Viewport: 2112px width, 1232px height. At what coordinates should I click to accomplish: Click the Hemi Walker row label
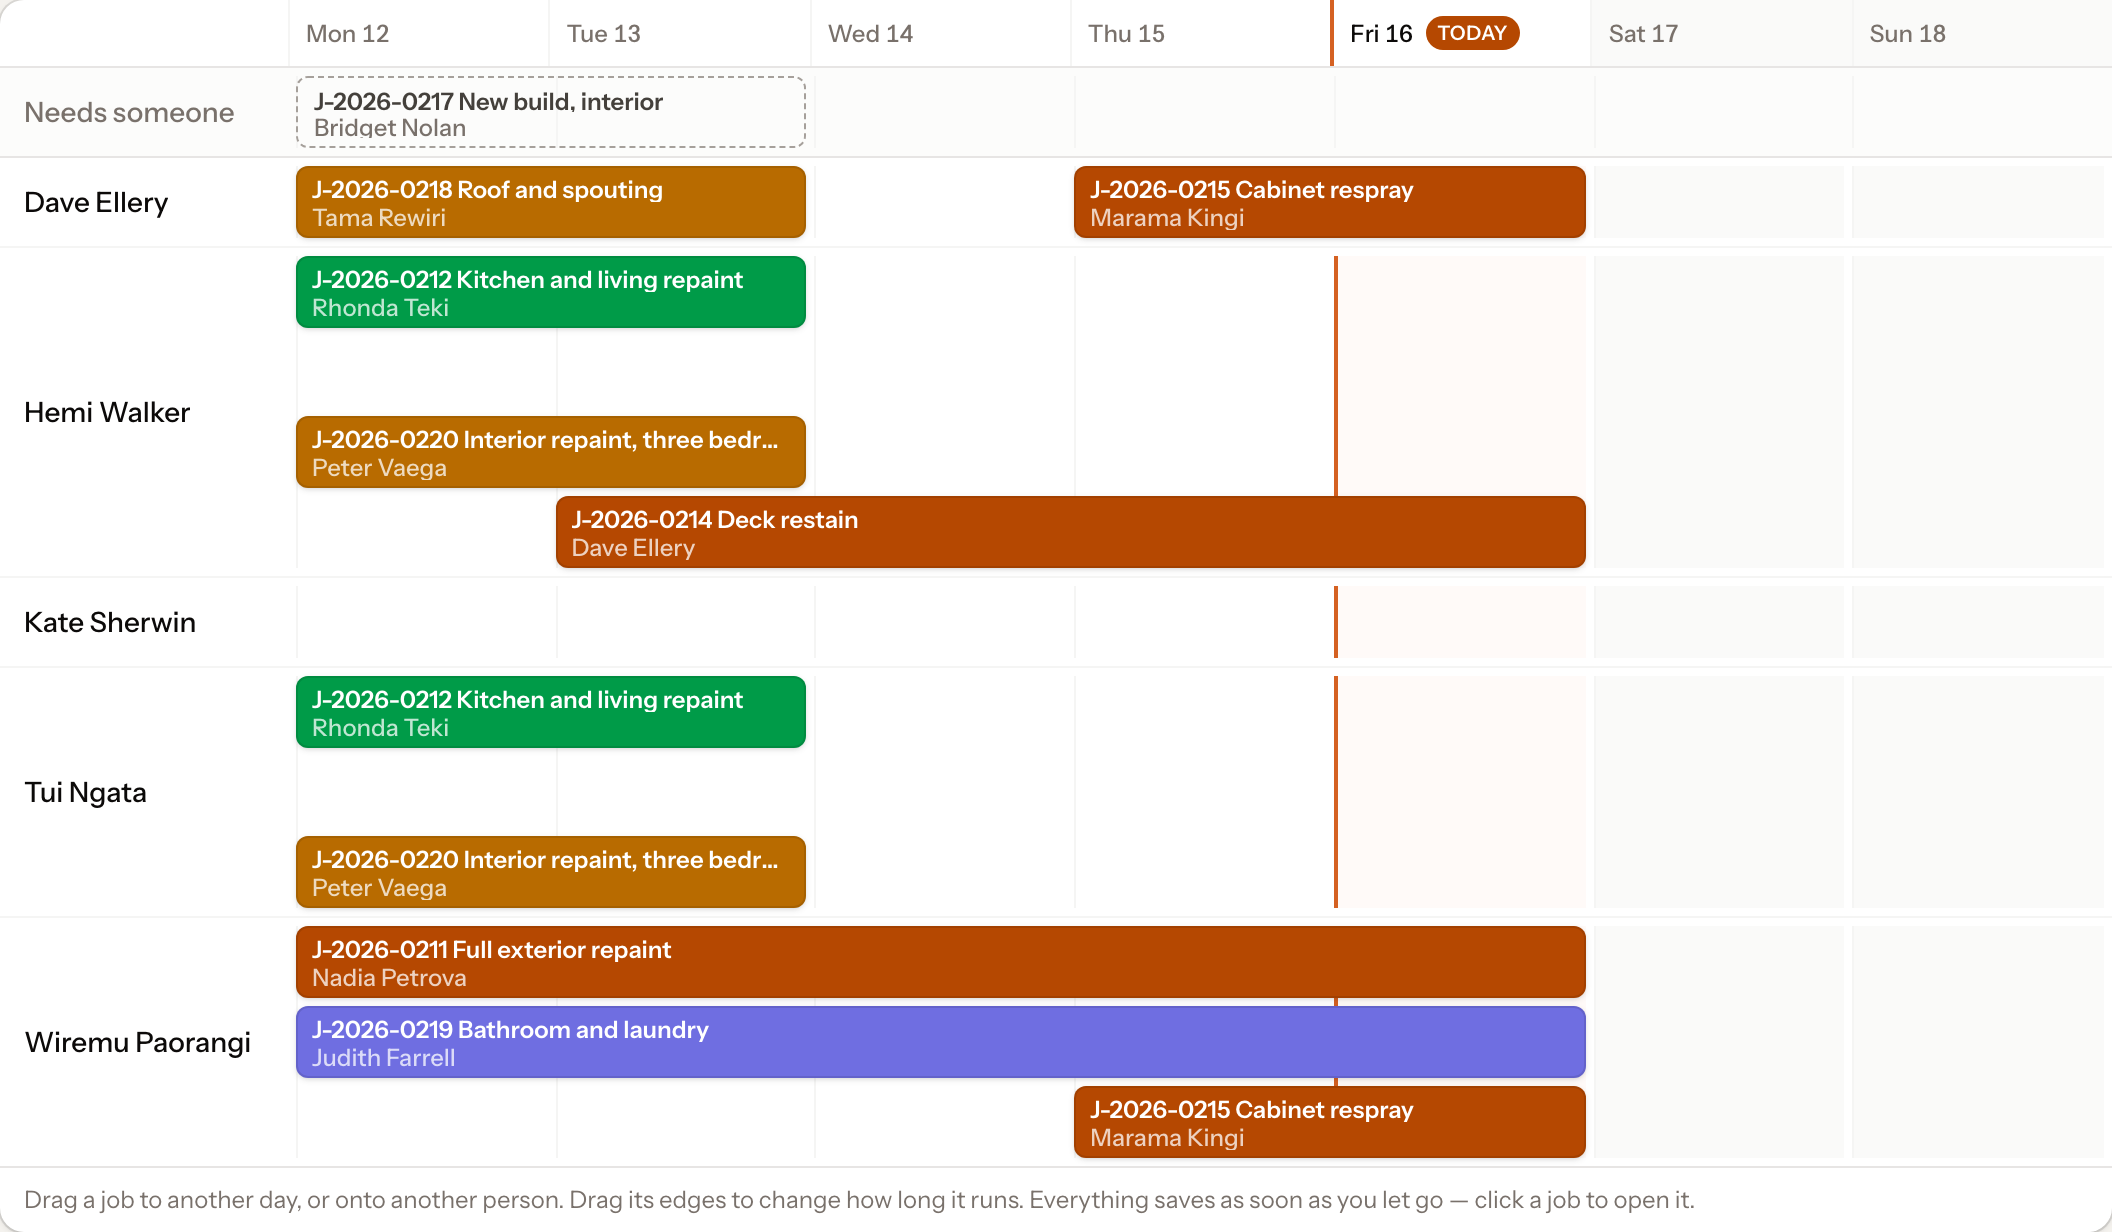[107, 412]
